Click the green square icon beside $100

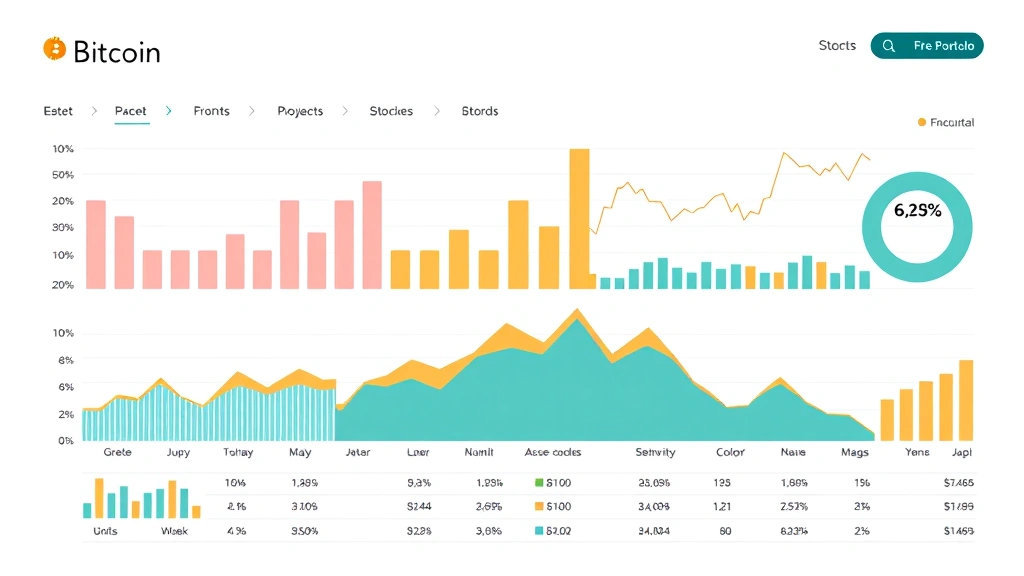coord(538,482)
